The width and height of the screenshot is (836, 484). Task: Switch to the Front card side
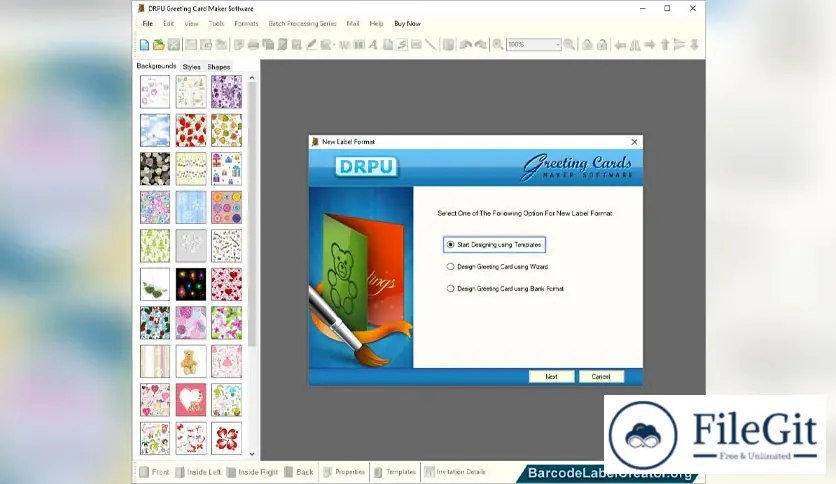tap(155, 472)
